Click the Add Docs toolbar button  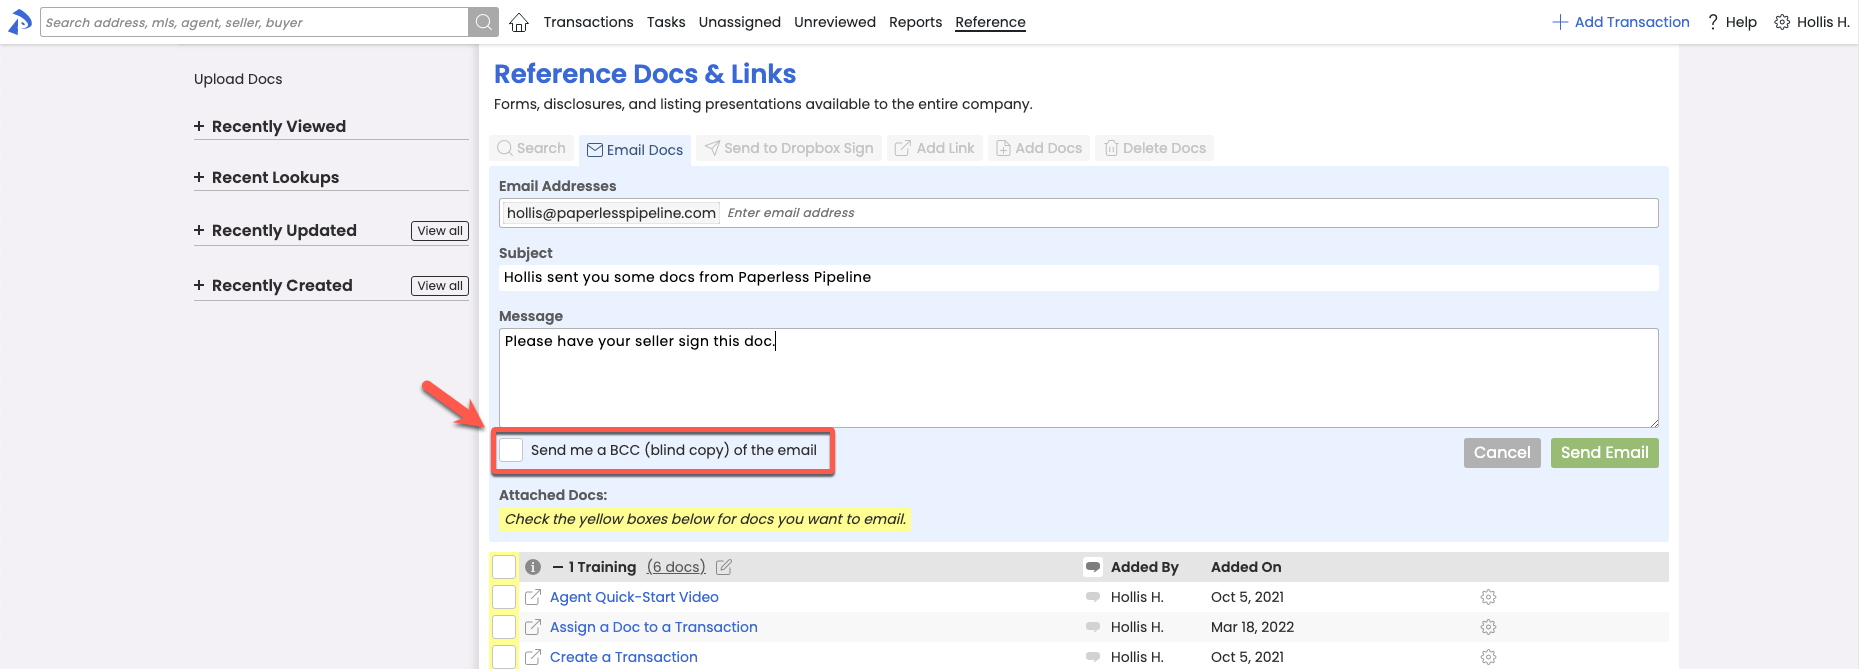click(1039, 148)
